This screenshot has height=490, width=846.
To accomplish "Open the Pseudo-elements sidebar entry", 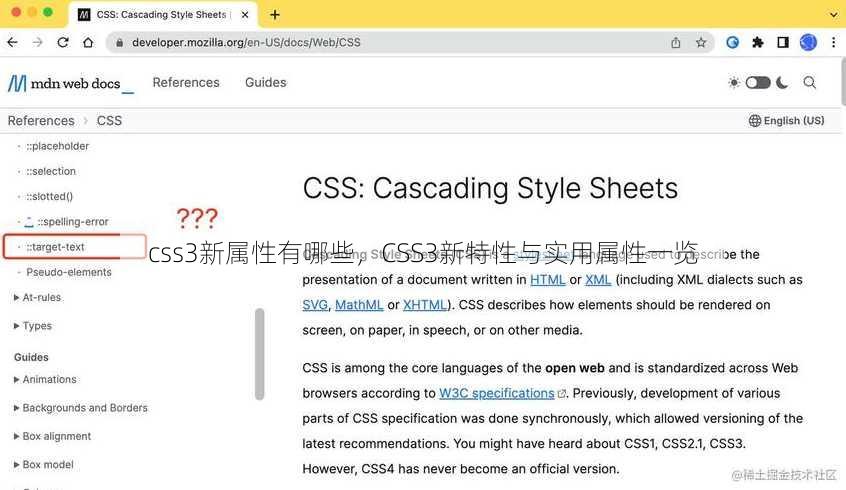I will pyautogui.click(x=69, y=272).
